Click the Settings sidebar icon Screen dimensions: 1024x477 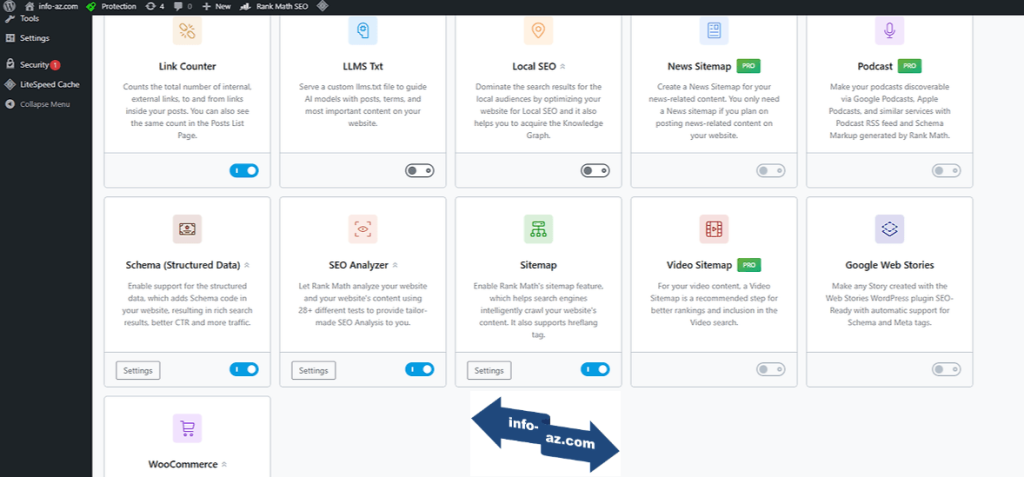10,38
